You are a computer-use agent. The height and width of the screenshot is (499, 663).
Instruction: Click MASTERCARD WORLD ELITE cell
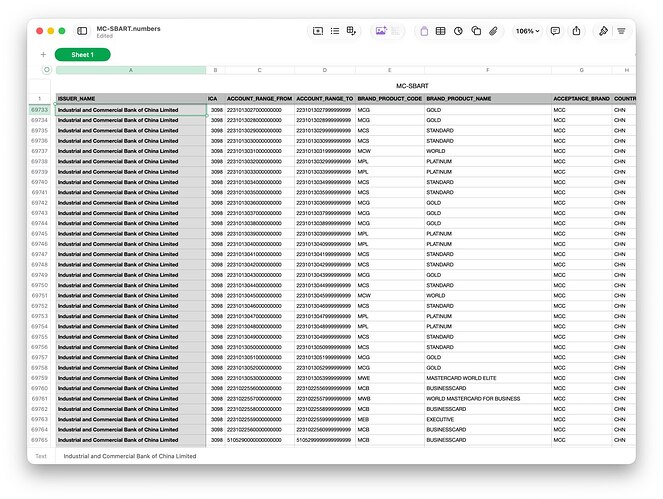[488, 378]
